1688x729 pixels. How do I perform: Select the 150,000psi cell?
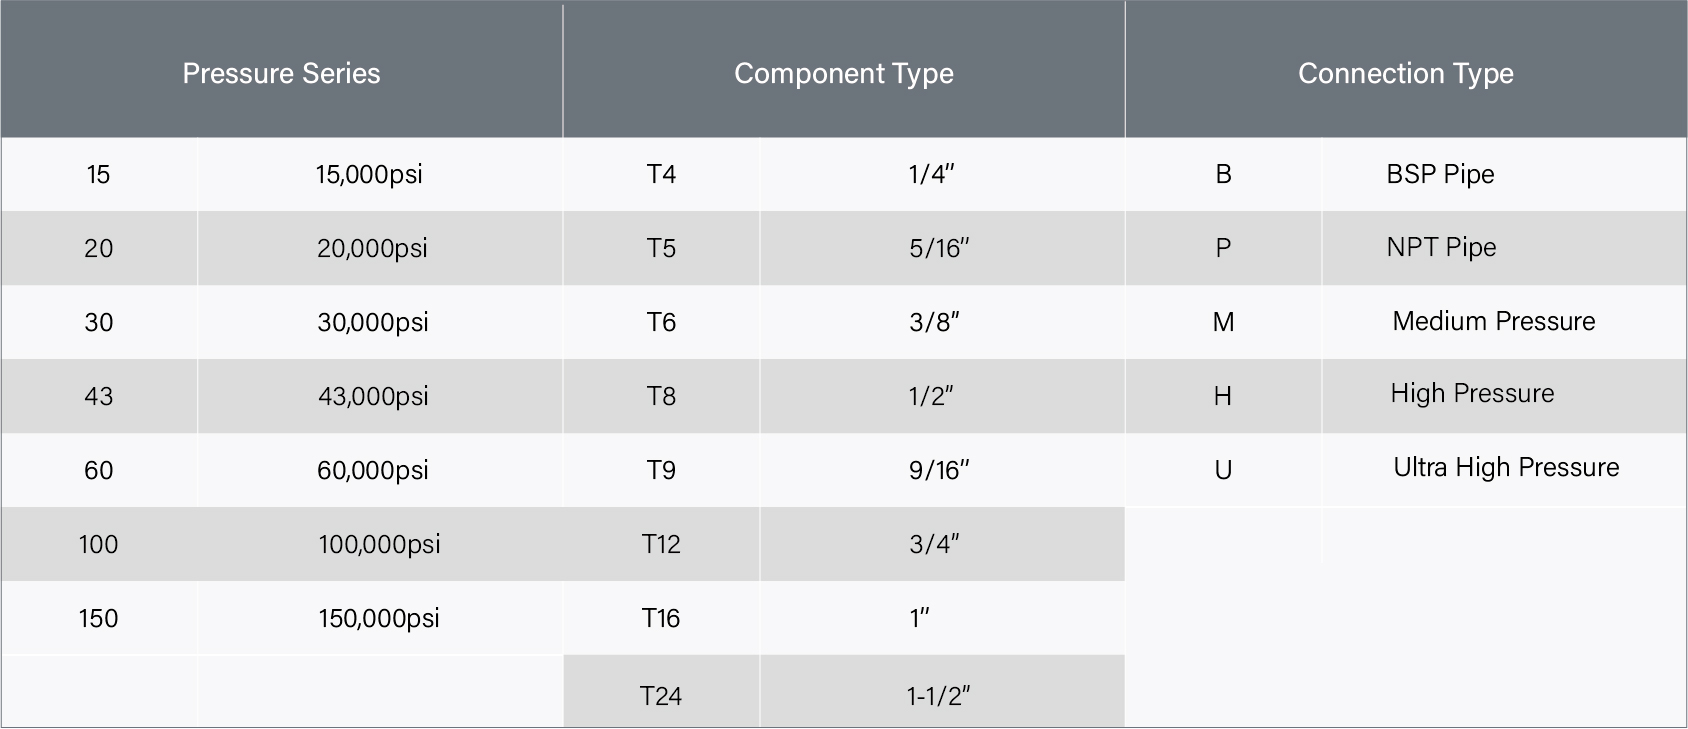[379, 618]
